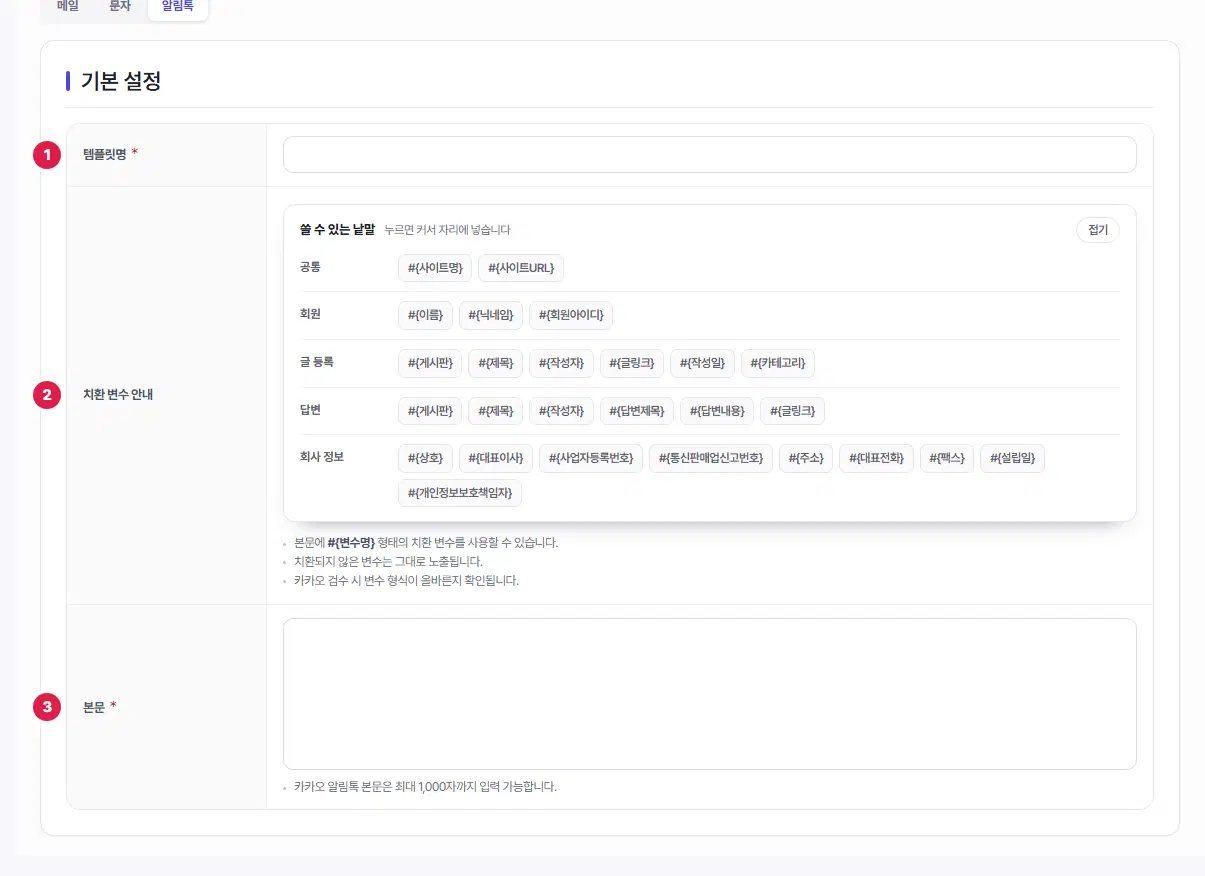Insert #{작성자} in the 답변 row
The image size is (1205, 876).
(561, 411)
